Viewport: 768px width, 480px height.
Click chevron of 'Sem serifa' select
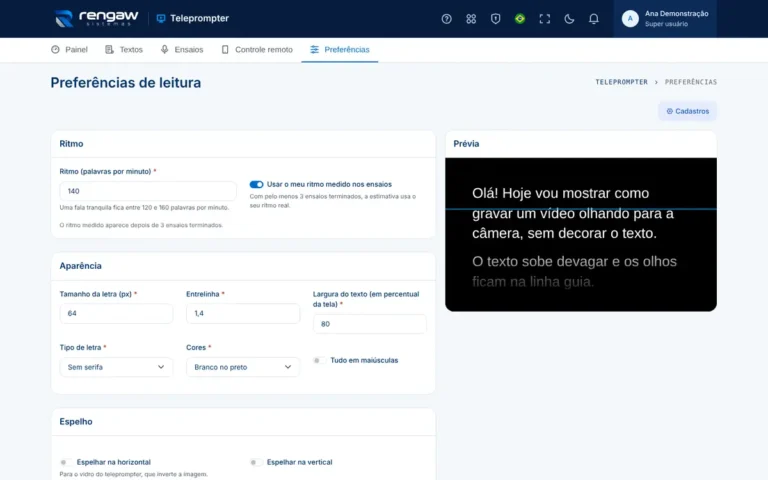161,367
